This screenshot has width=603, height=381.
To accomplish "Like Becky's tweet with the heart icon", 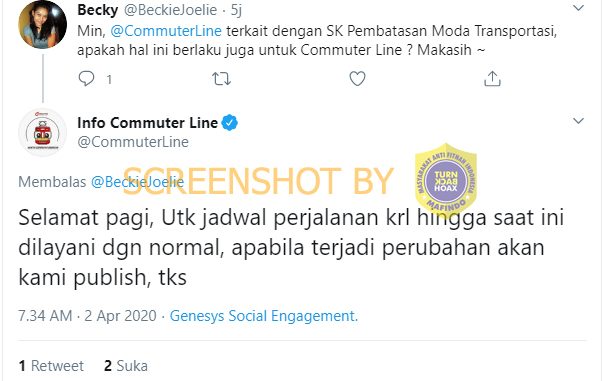I will pos(357,79).
